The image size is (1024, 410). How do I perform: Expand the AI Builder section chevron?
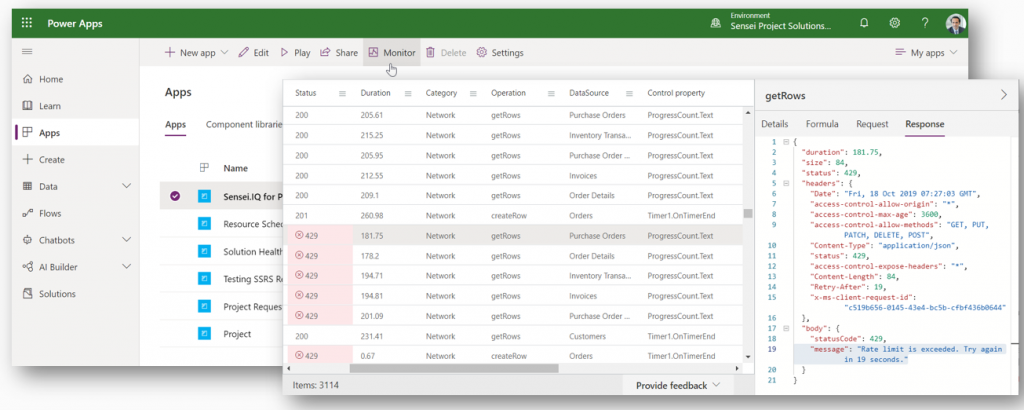[x=127, y=266]
